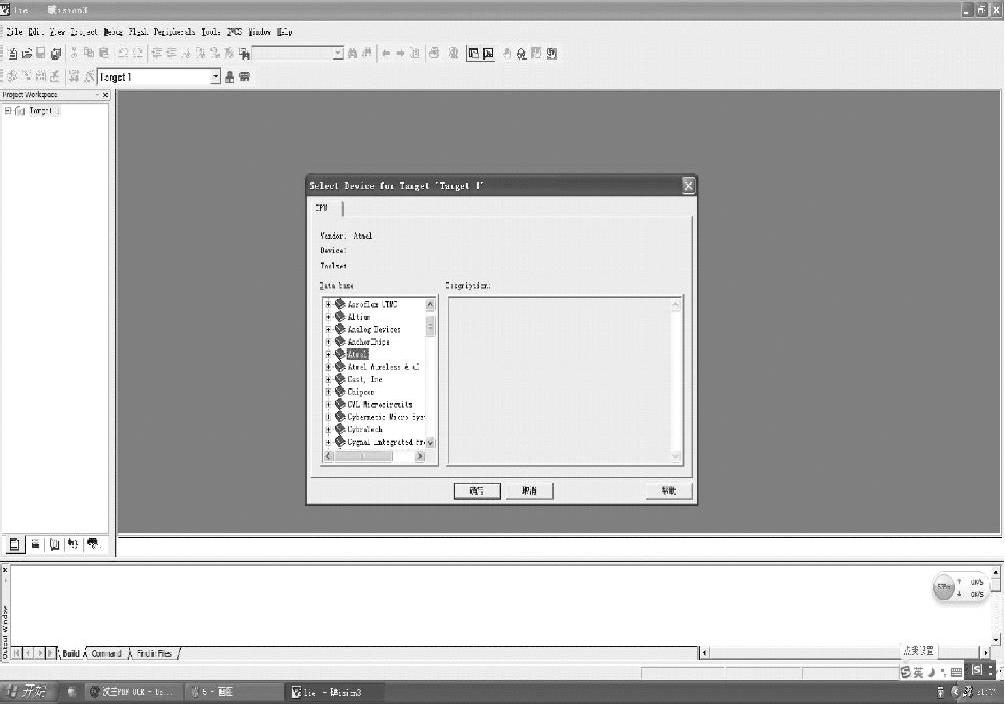Expand the highlighted Atmel vendor node

click(328, 355)
